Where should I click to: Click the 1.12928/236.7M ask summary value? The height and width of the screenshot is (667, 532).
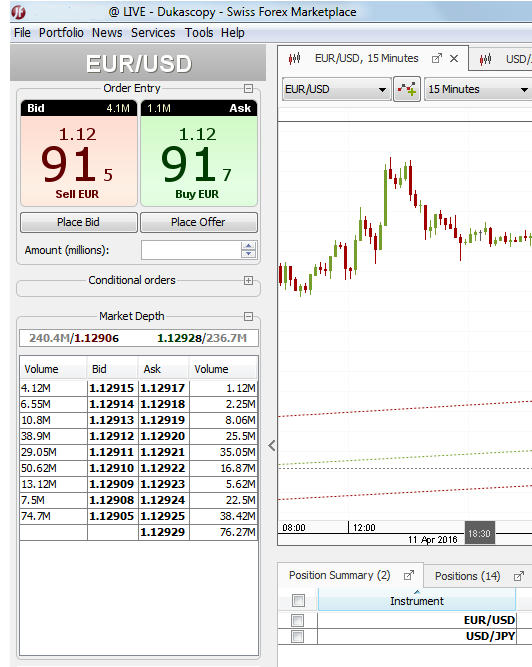[202, 338]
